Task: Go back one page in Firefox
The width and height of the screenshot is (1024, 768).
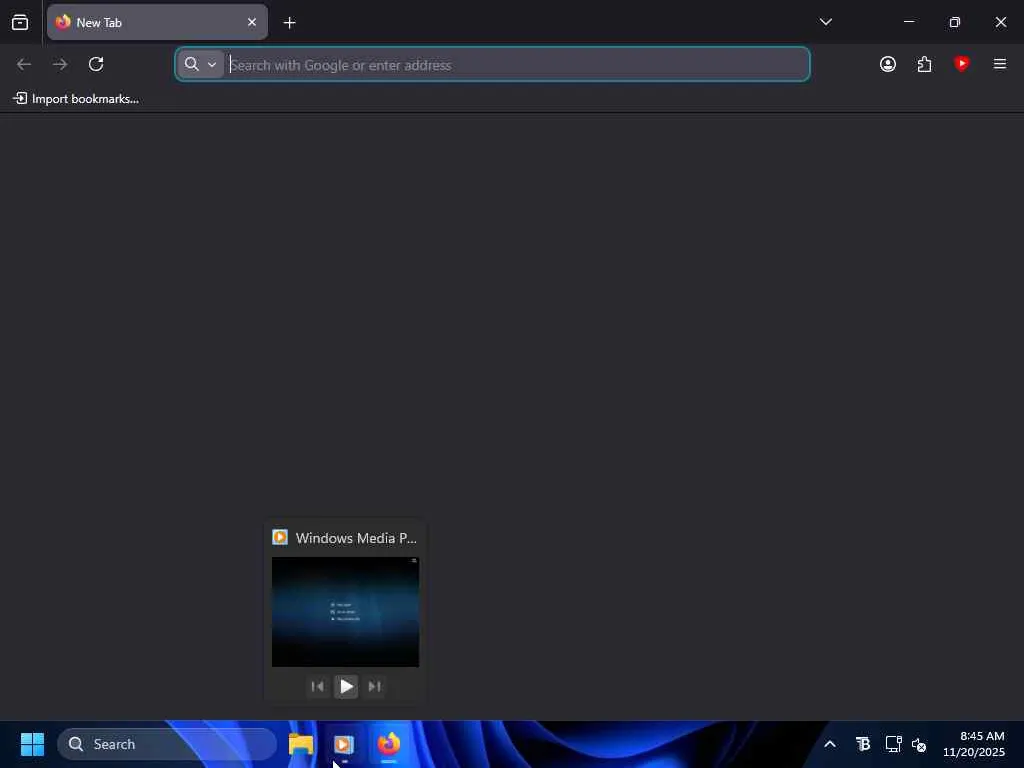Action: [x=24, y=64]
